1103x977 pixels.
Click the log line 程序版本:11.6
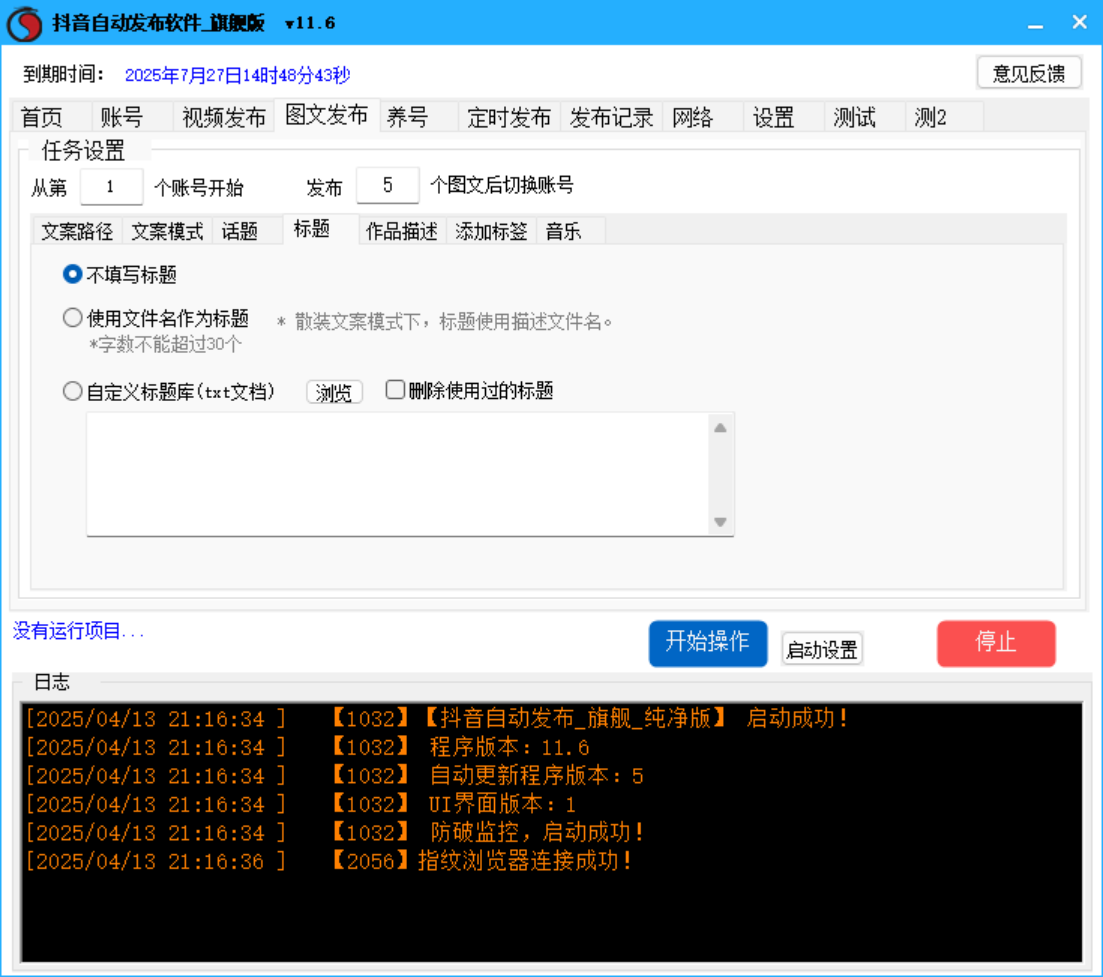(307, 747)
